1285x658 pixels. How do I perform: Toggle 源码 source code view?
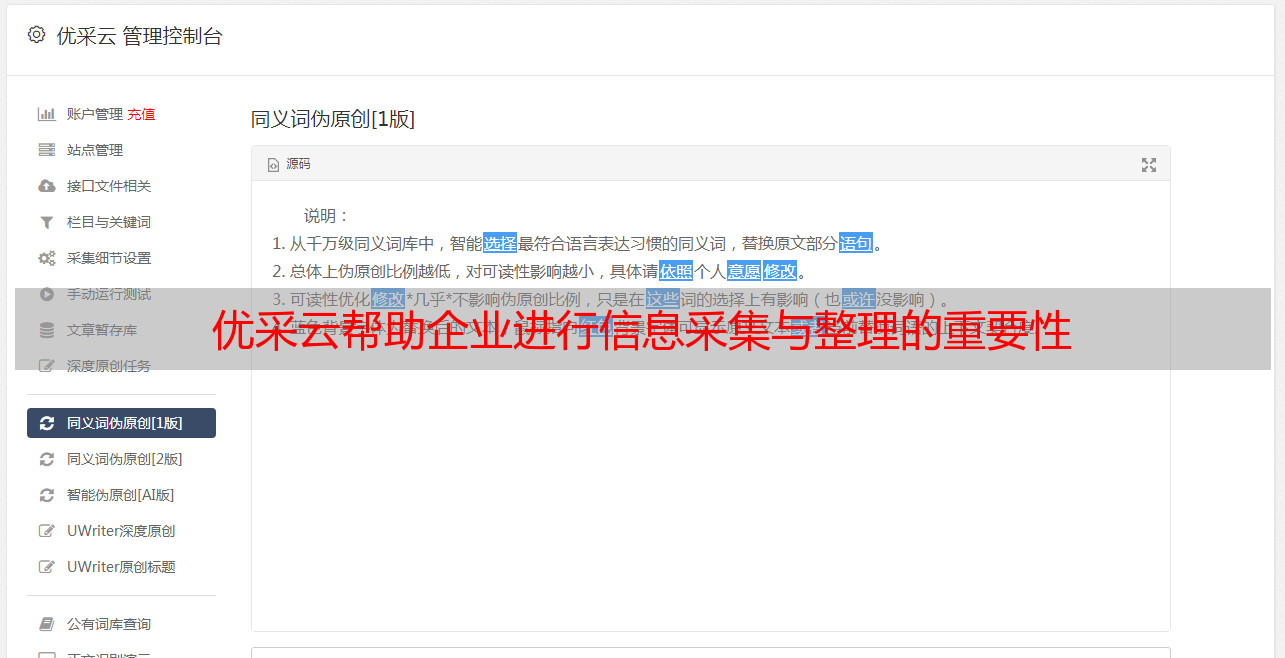(289, 164)
